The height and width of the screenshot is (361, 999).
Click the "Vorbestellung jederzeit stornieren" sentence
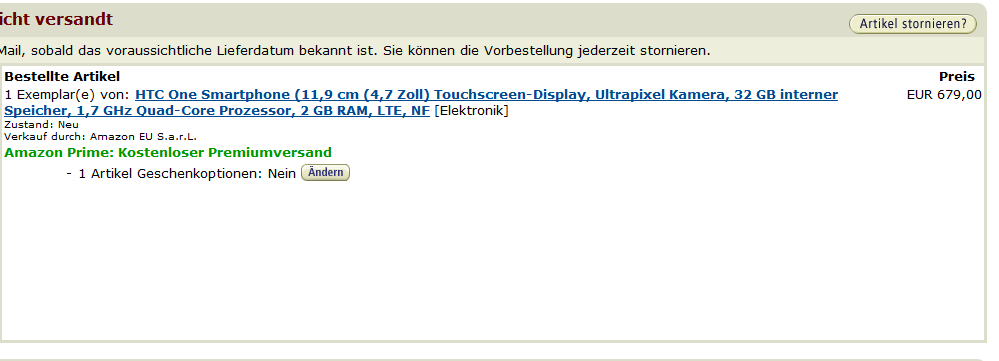pos(597,51)
